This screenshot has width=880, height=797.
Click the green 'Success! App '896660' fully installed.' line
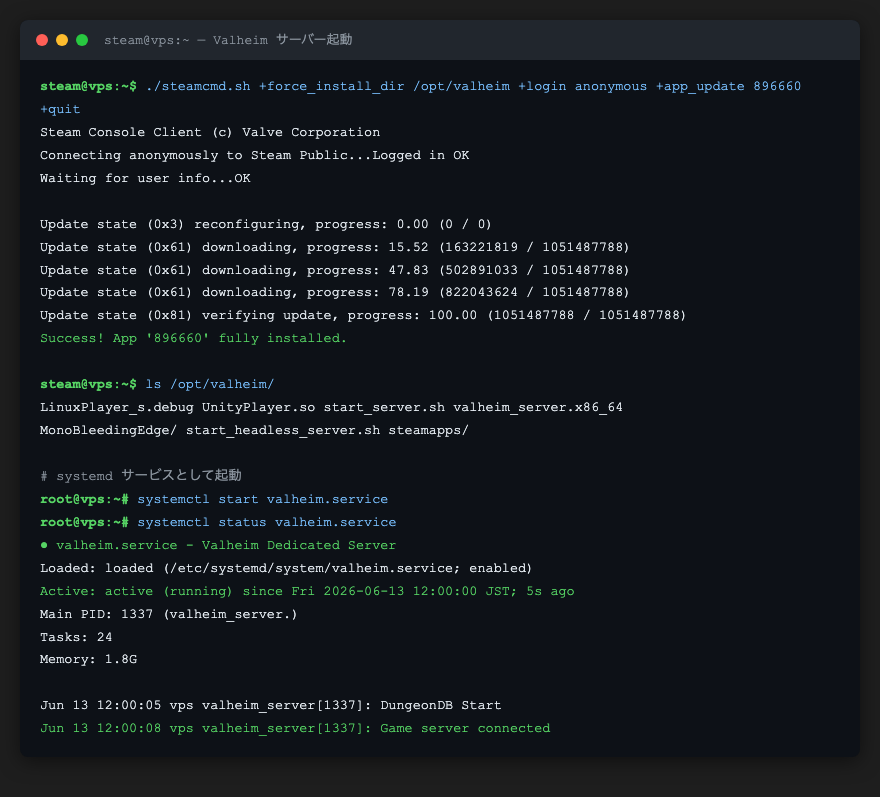193,338
